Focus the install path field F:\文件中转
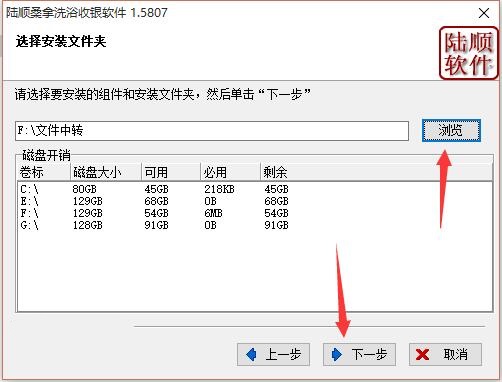 pos(212,131)
